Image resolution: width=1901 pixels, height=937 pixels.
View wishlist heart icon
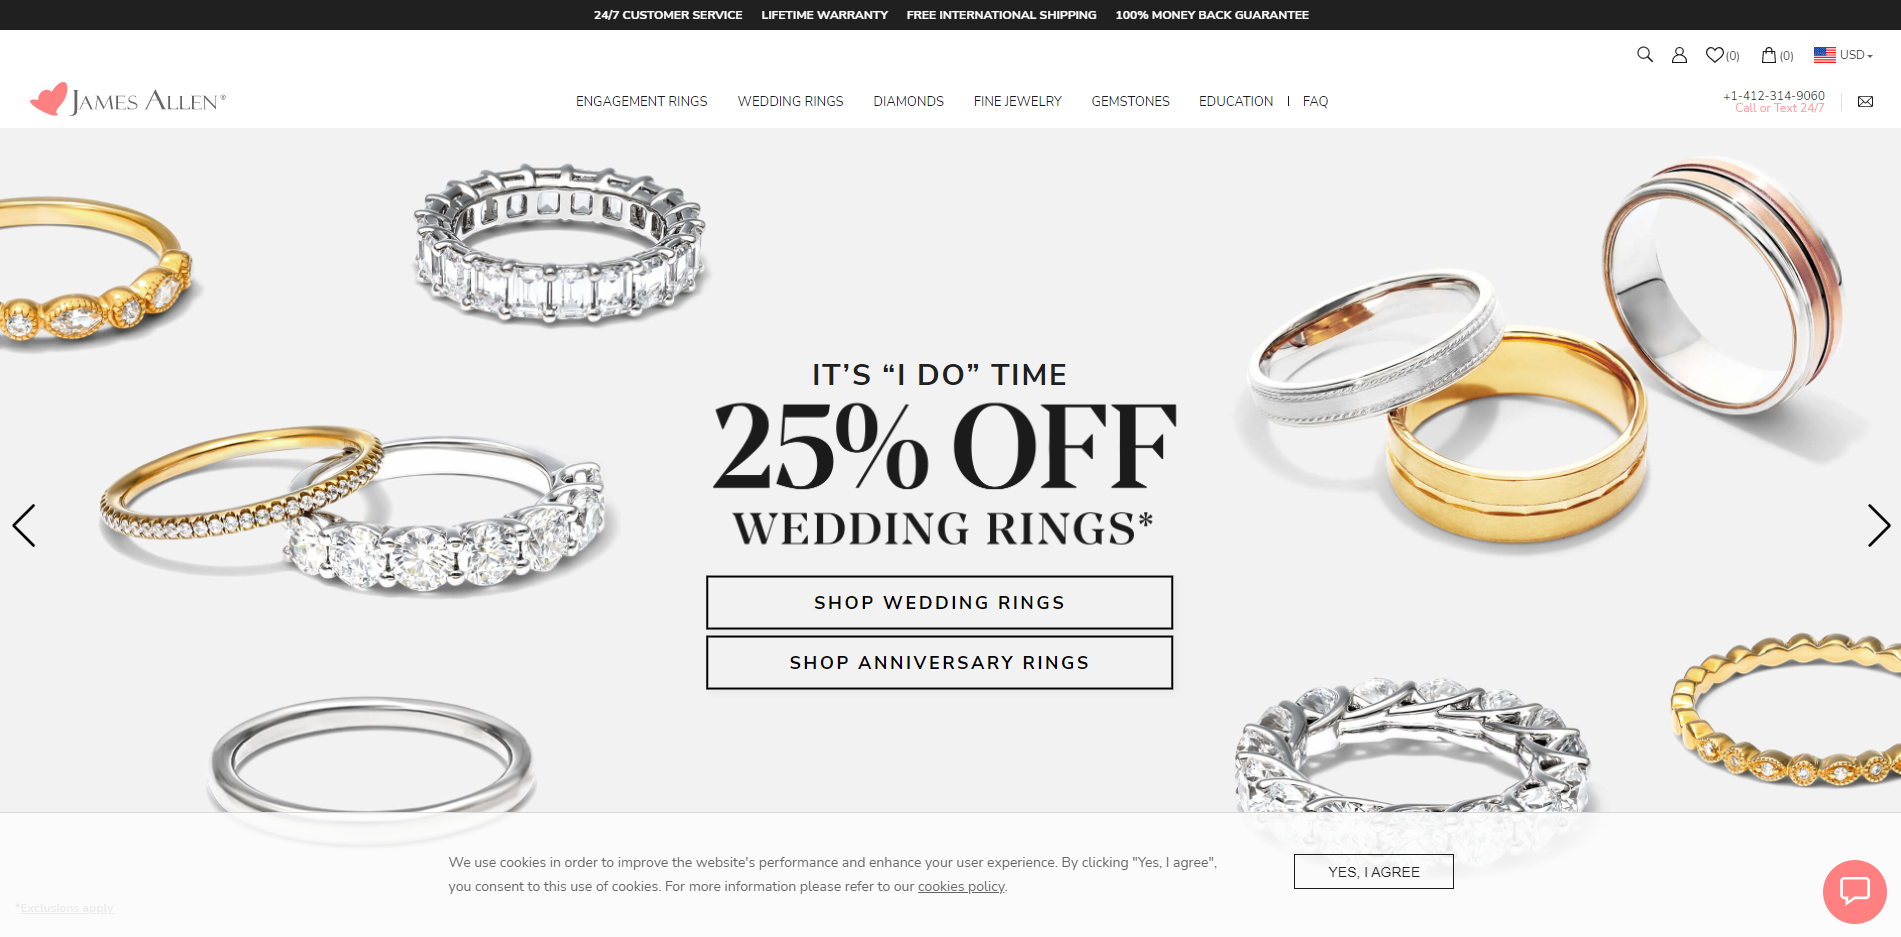click(1715, 55)
